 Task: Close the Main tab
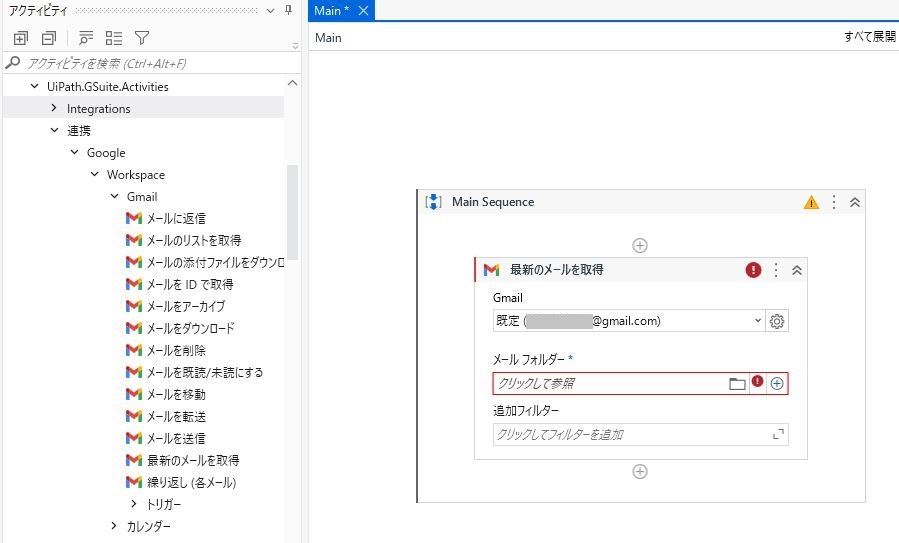[x=363, y=10]
